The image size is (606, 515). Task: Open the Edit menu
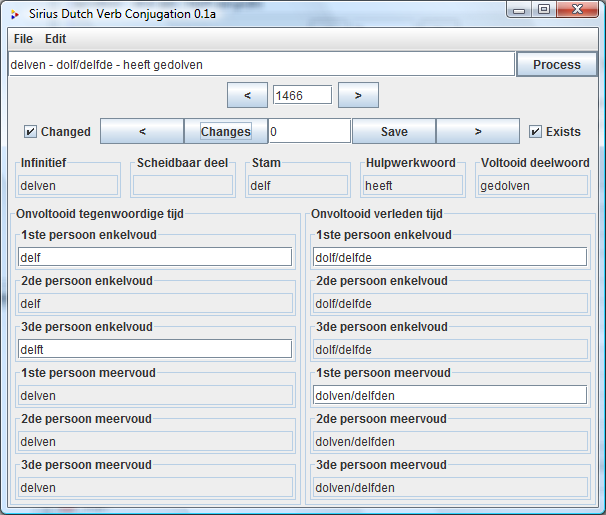(56, 39)
